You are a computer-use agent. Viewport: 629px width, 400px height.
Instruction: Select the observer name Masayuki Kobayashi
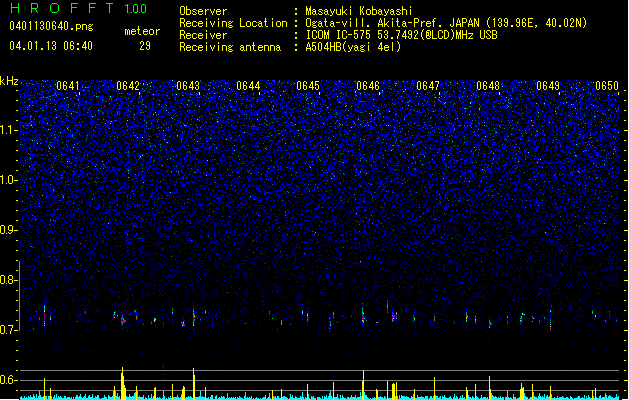point(359,11)
